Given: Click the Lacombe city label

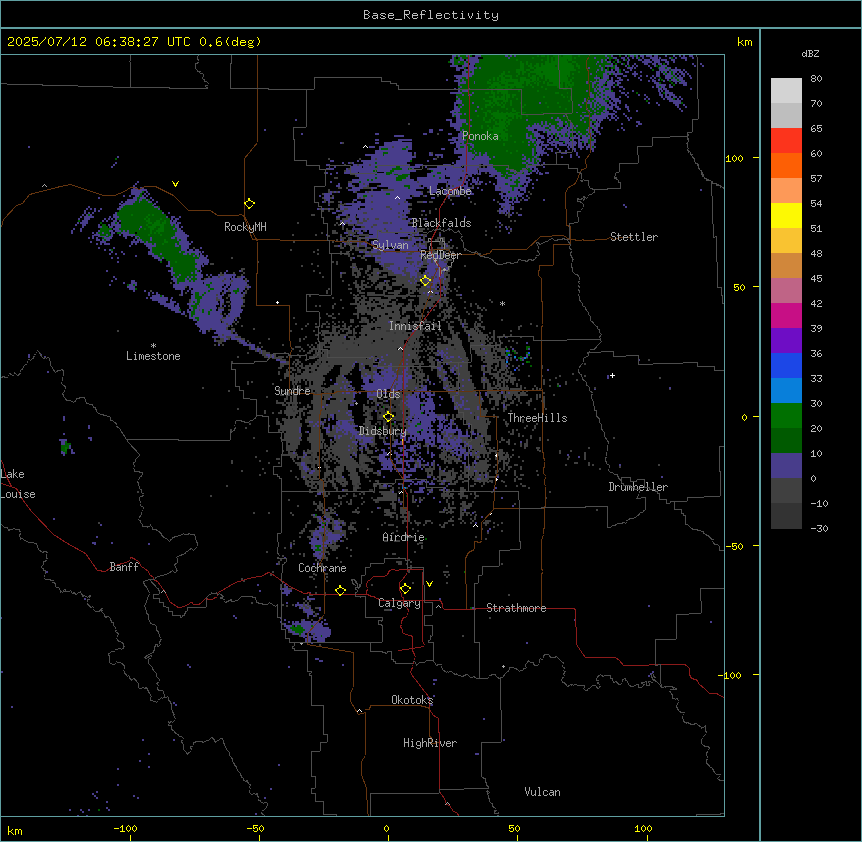Looking at the screenshot, I should point(450,191).
